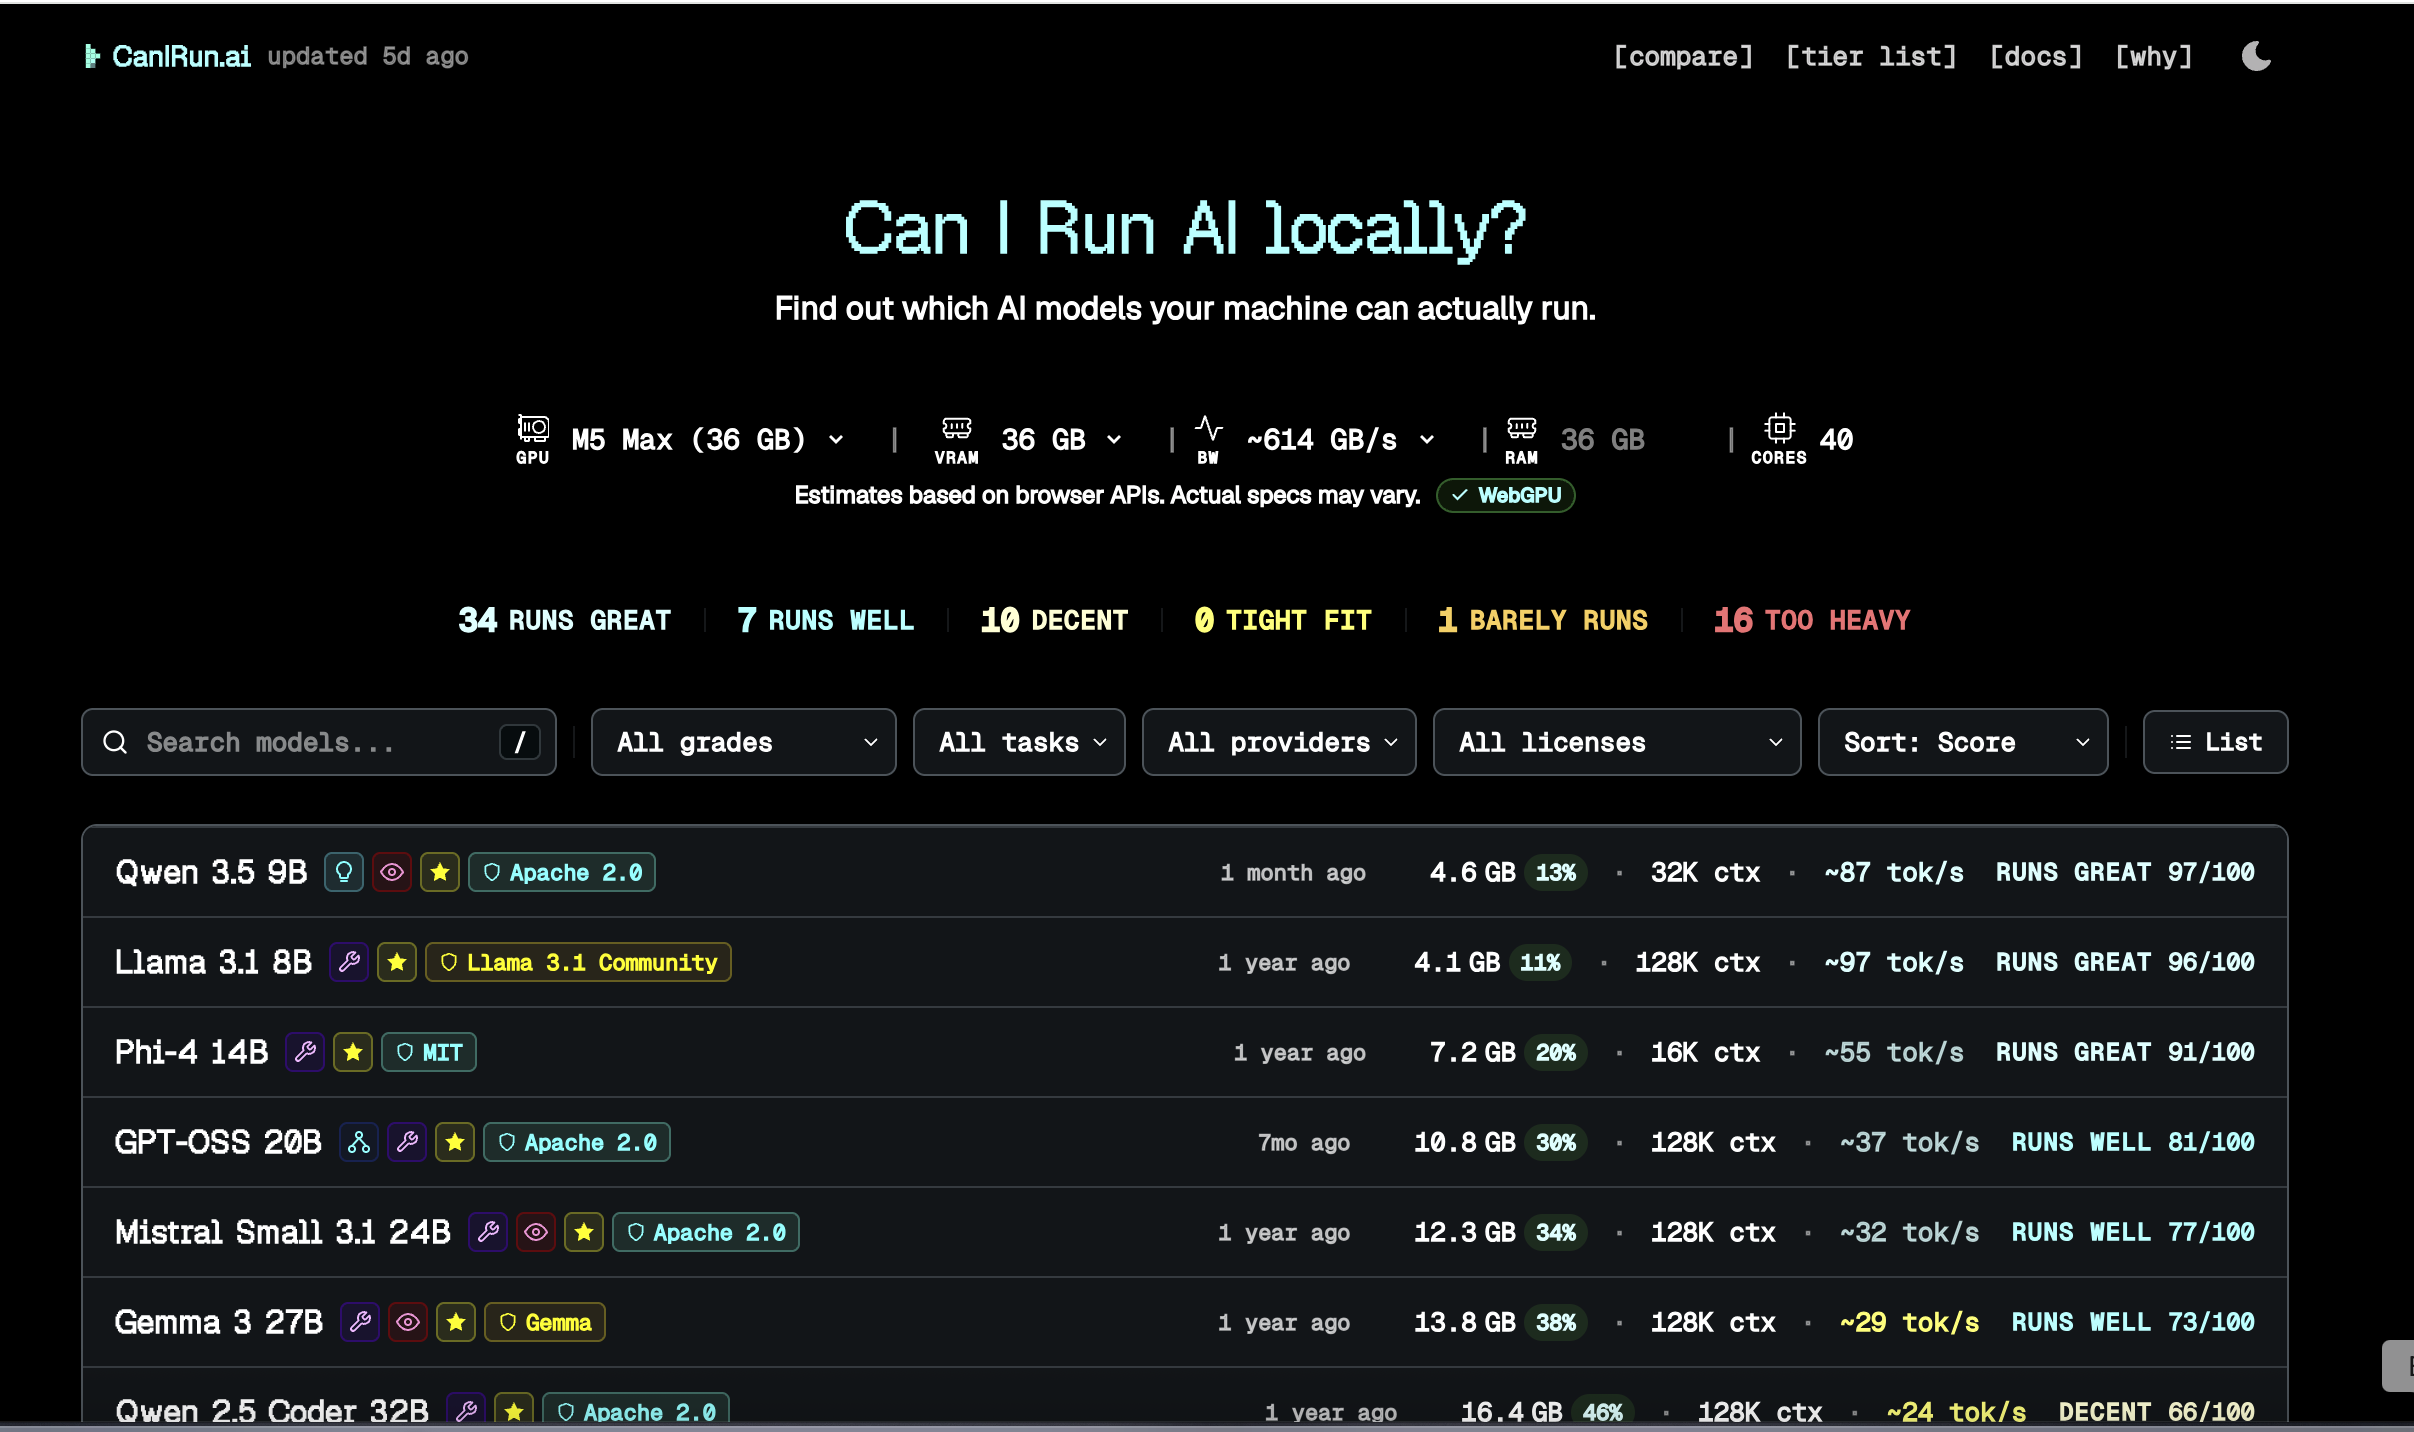Filter by 34 RUNS GREAT
2414x1432 pixels.
564,620
